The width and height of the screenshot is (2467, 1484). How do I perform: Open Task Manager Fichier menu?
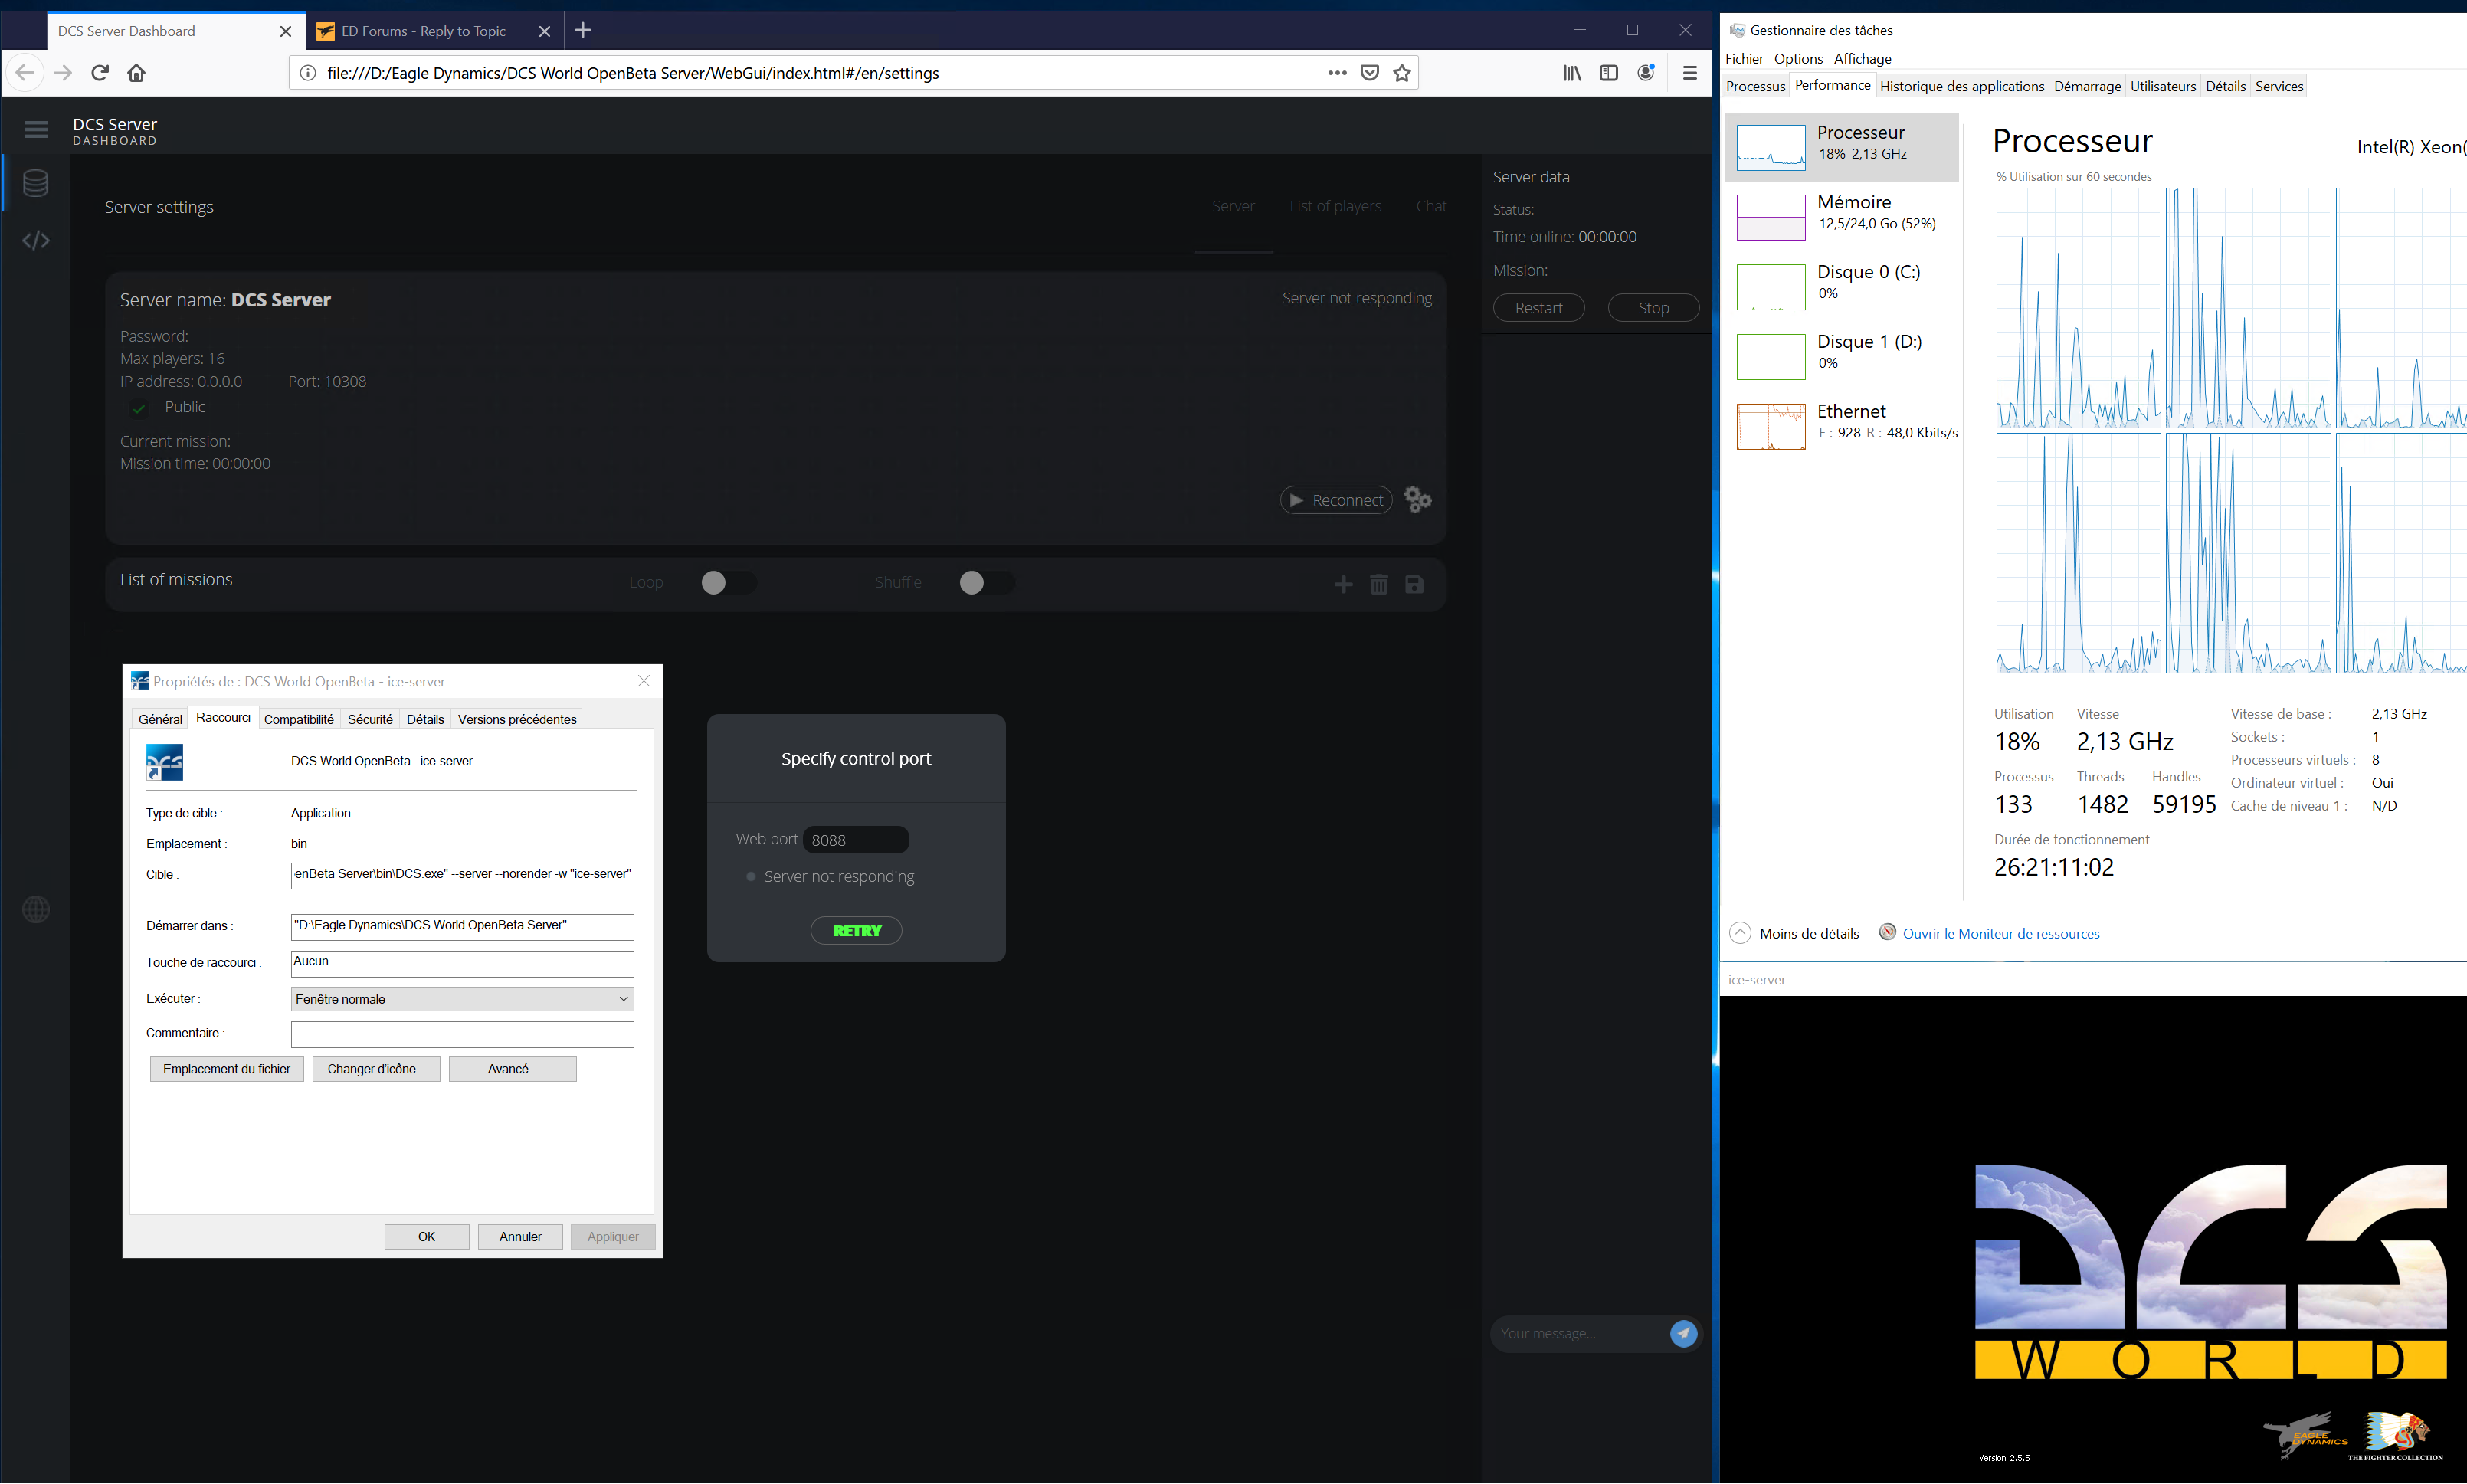(1744, 59)
